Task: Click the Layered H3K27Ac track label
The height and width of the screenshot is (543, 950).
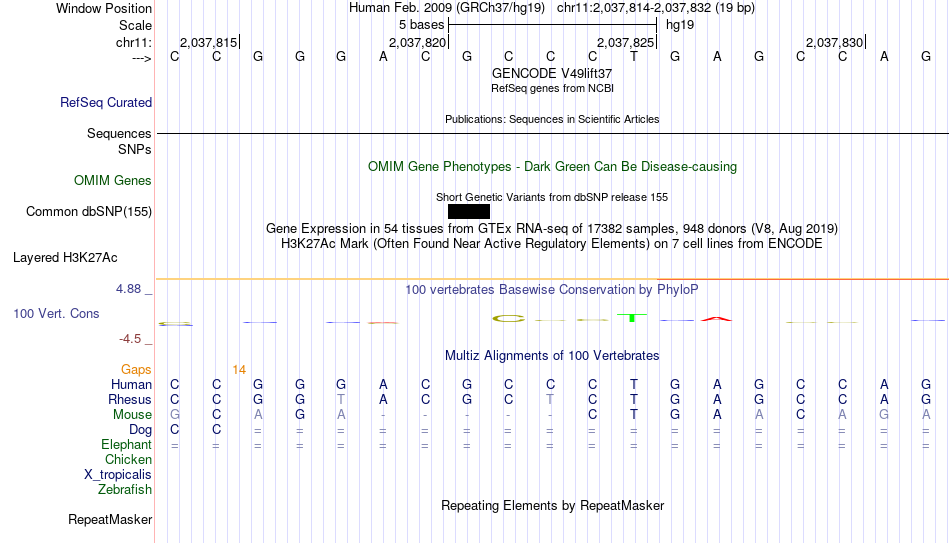Action: point(65,258)
